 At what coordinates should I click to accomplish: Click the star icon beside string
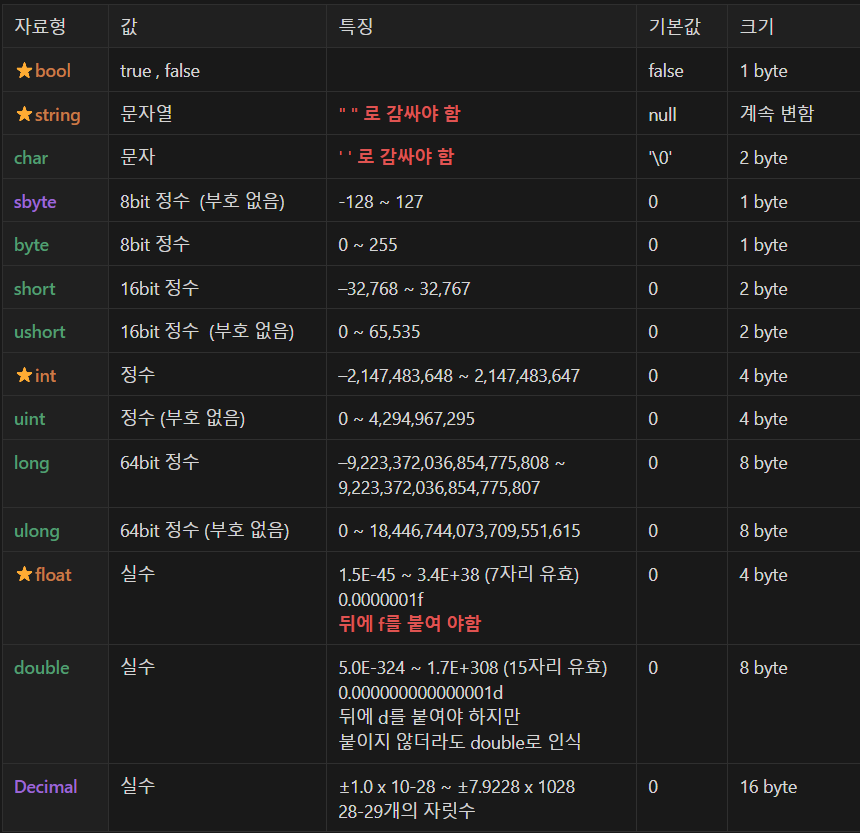[24, 115]
